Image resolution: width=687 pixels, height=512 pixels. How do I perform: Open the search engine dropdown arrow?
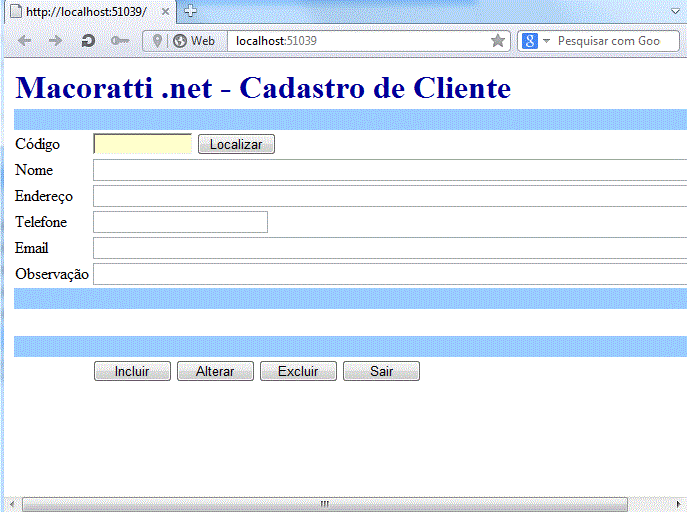point(546,41)
